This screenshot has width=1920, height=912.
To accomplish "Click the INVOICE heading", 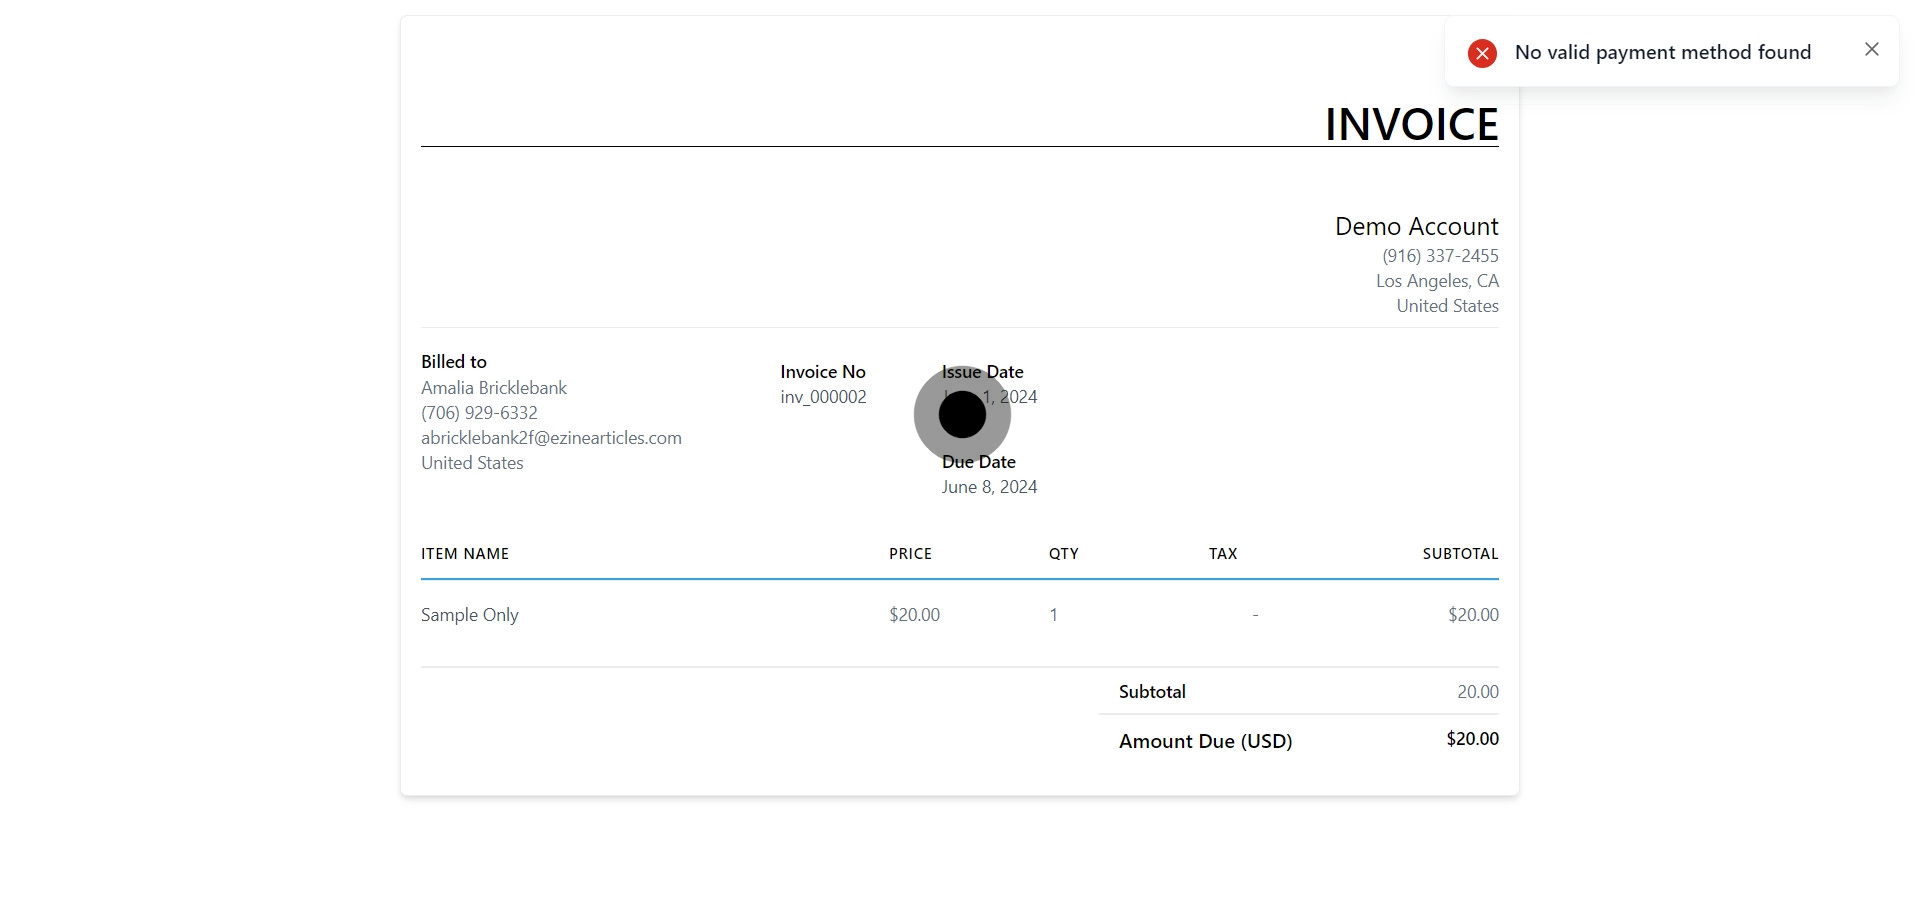I will pos(1410,125).
